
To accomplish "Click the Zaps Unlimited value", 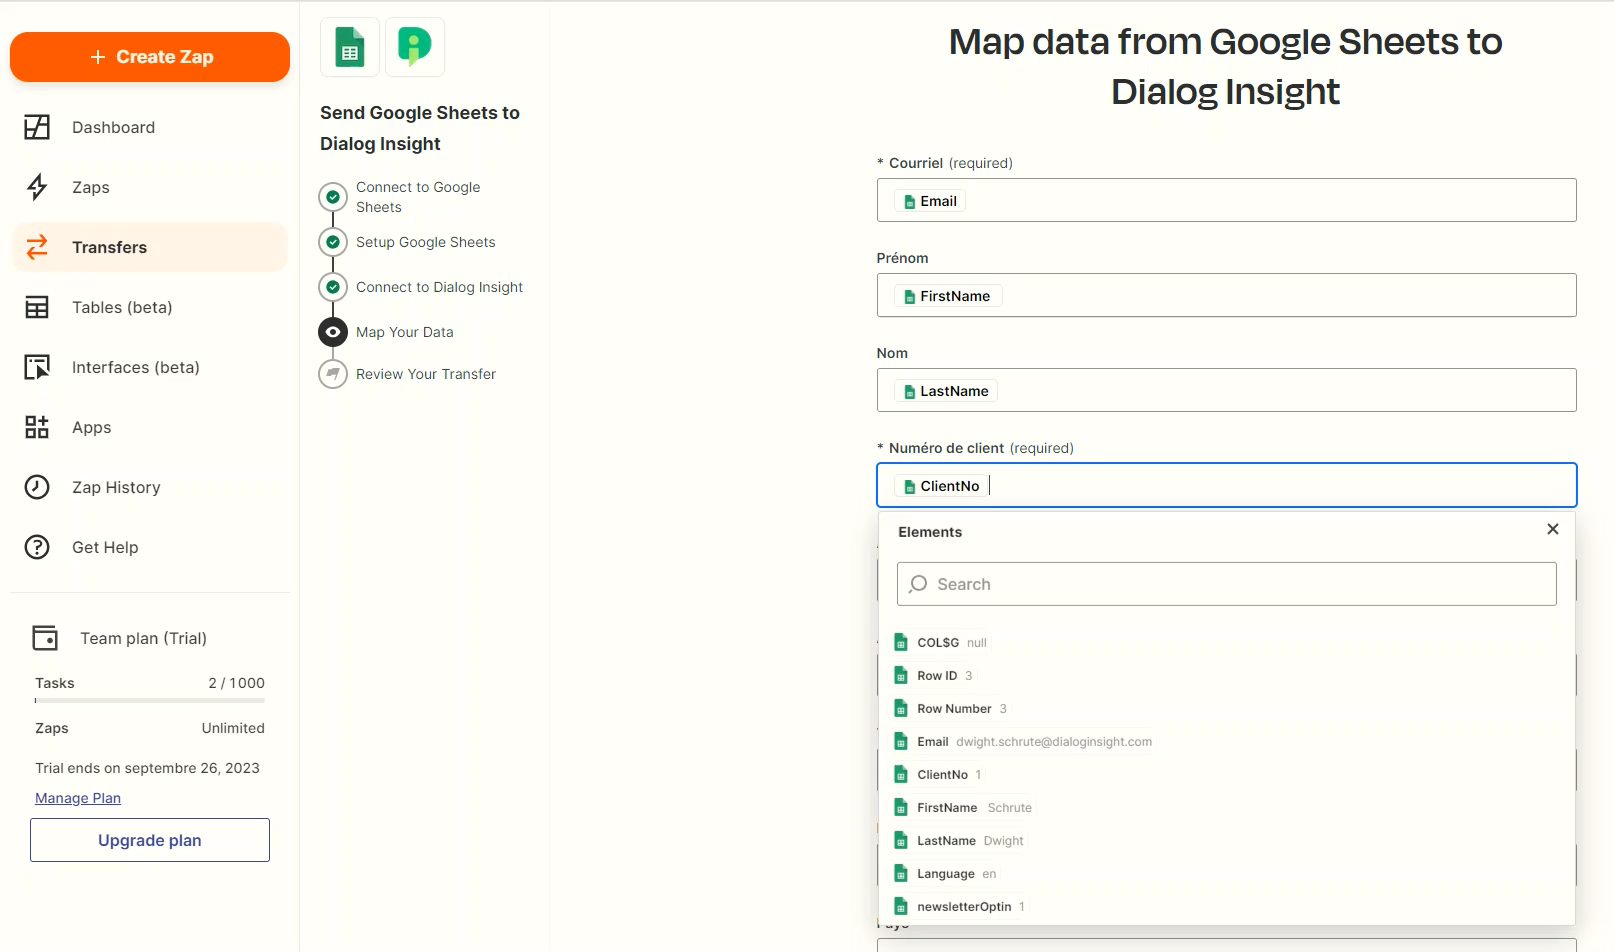I will point(233,728).
